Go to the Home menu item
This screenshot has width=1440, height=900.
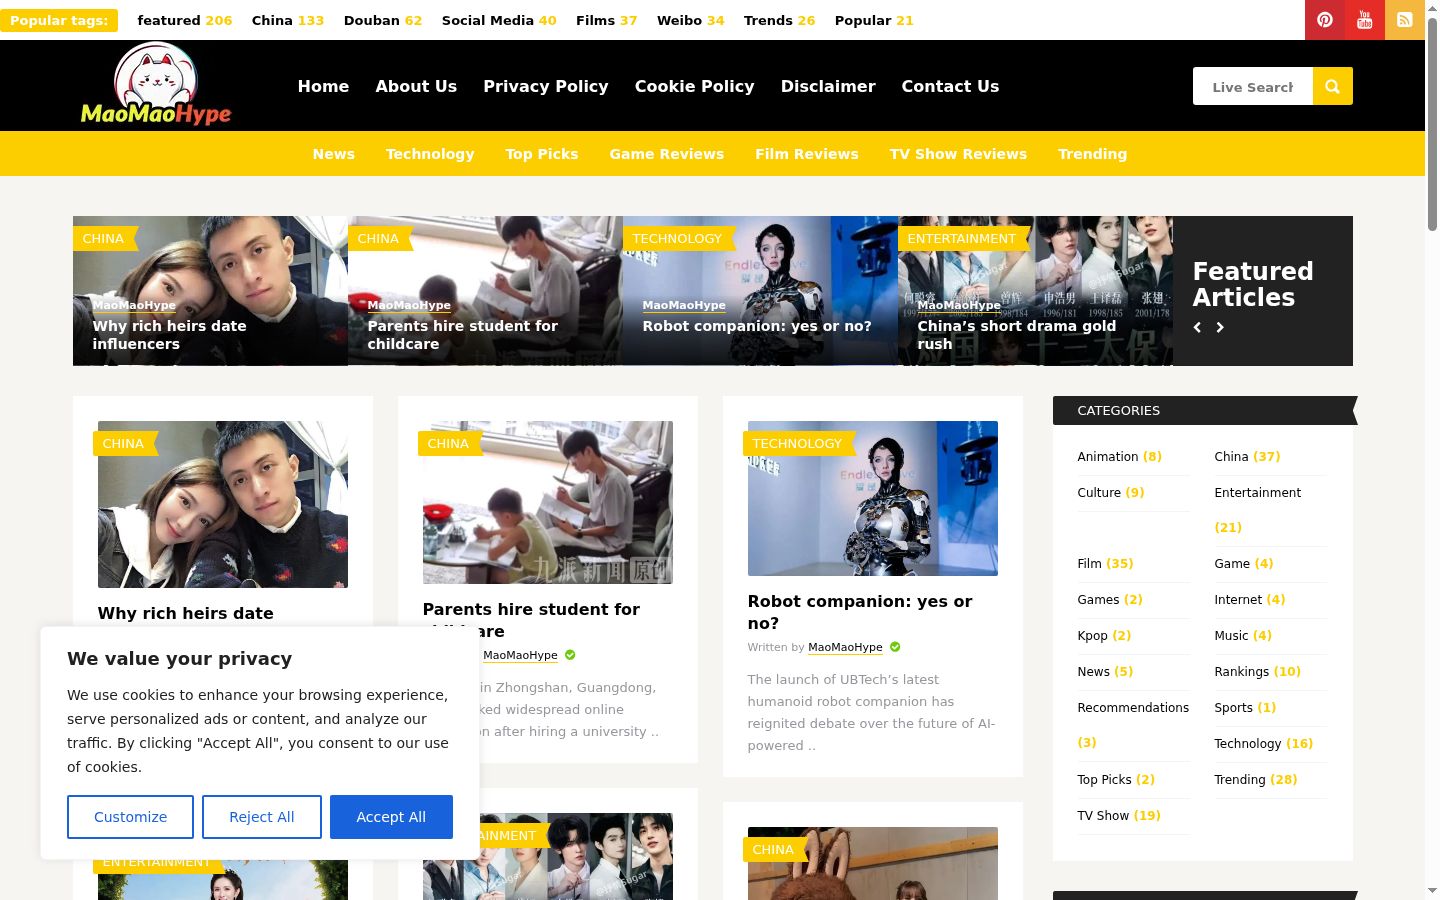click(323, 86)
